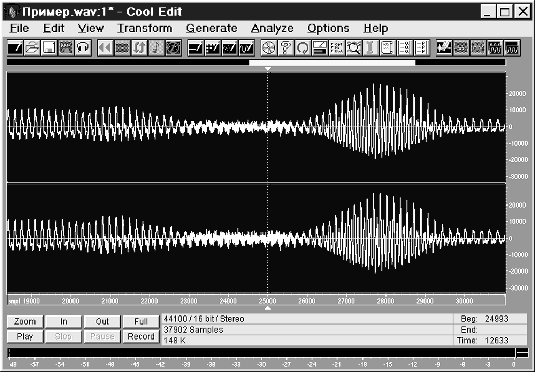Start playback with the Play button
Screen dimensions: 535x372
[25, 337]
